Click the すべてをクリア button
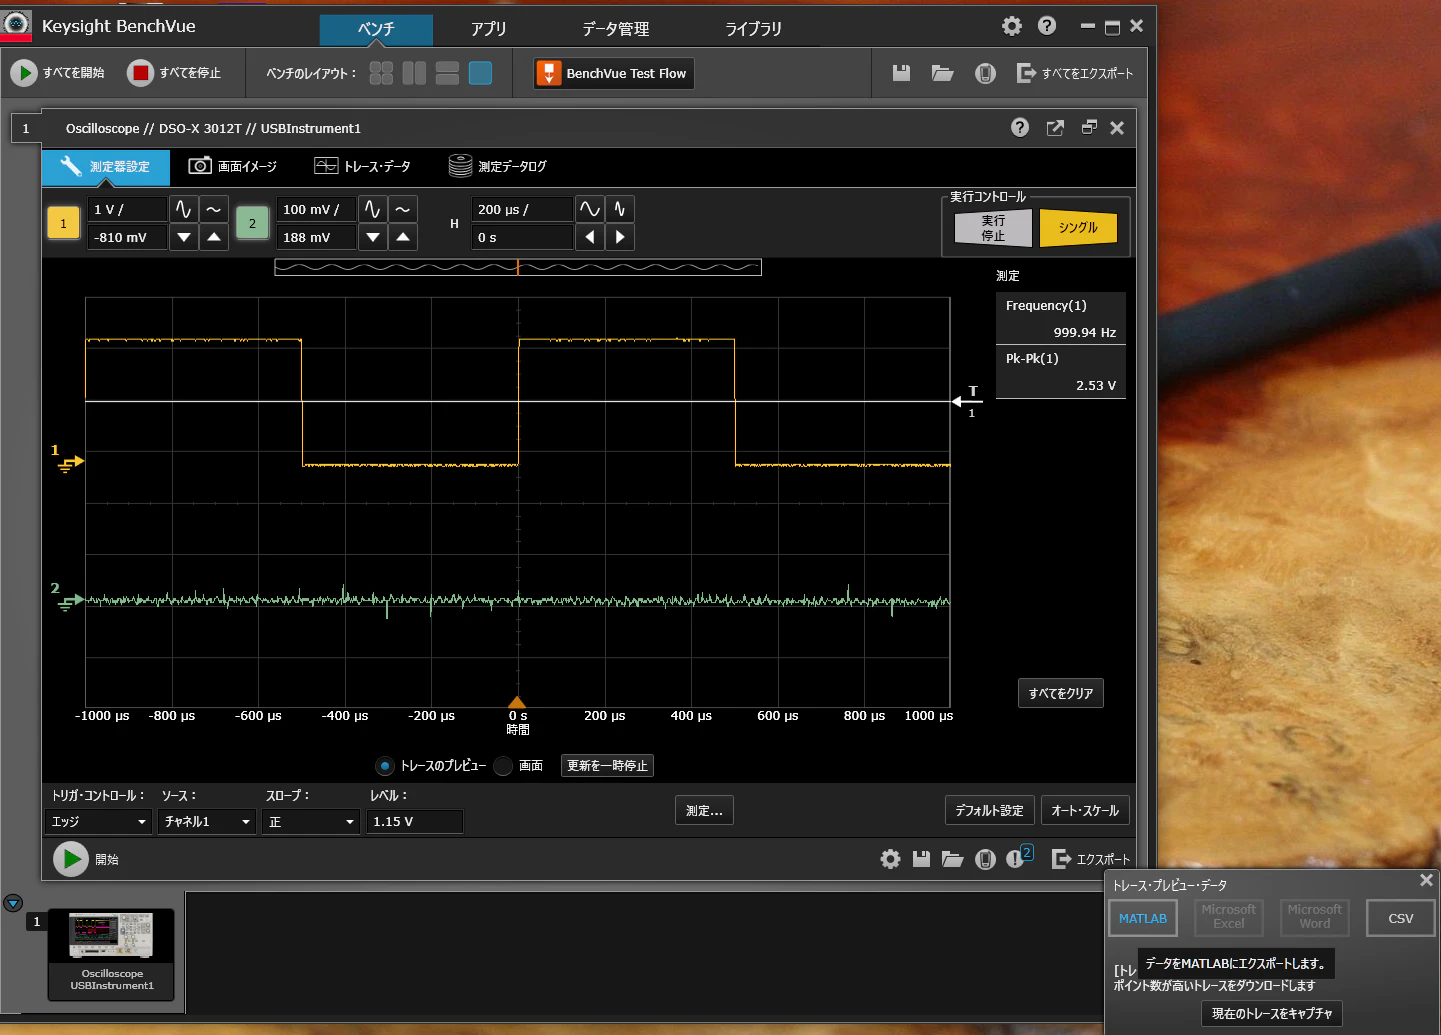 click(1061, 693)
